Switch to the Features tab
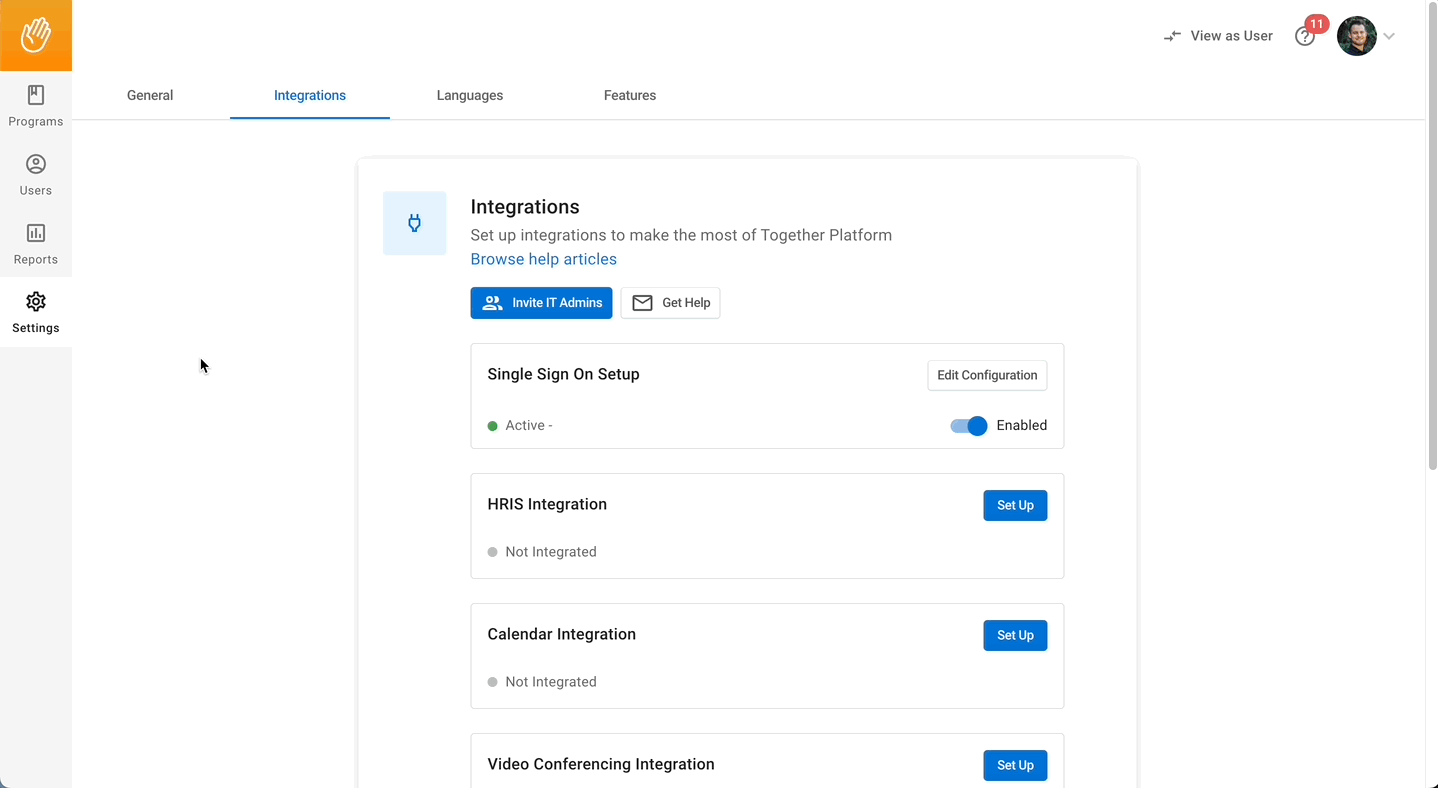Viewport: 1438px width, 788px height. [630, 96]
